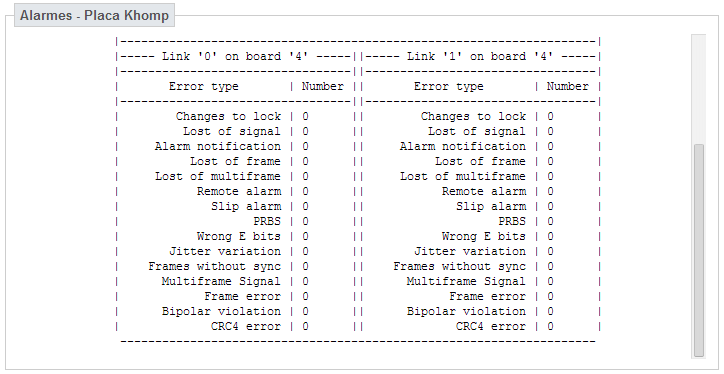Click Link 0 "Multiframe Signal" label
Image resolution: width=724 pixels, height=374 pixels.
click(x=221, y=281)
